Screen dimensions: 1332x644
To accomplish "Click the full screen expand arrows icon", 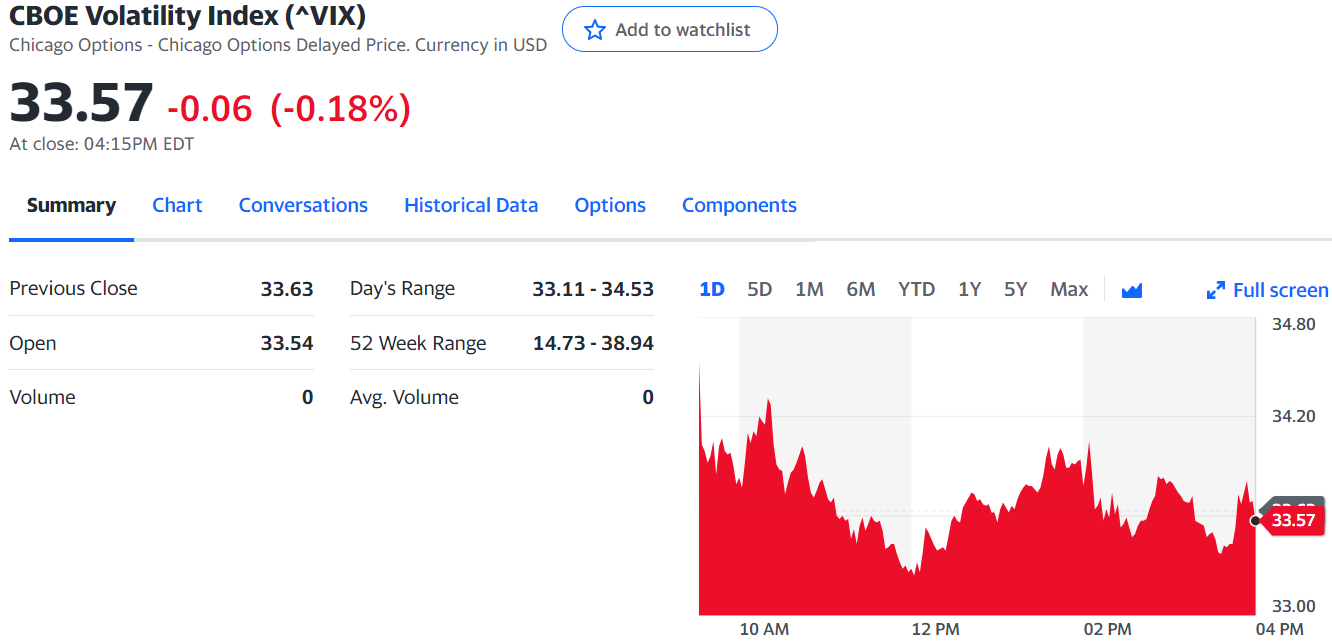I will pos(1216,290).
